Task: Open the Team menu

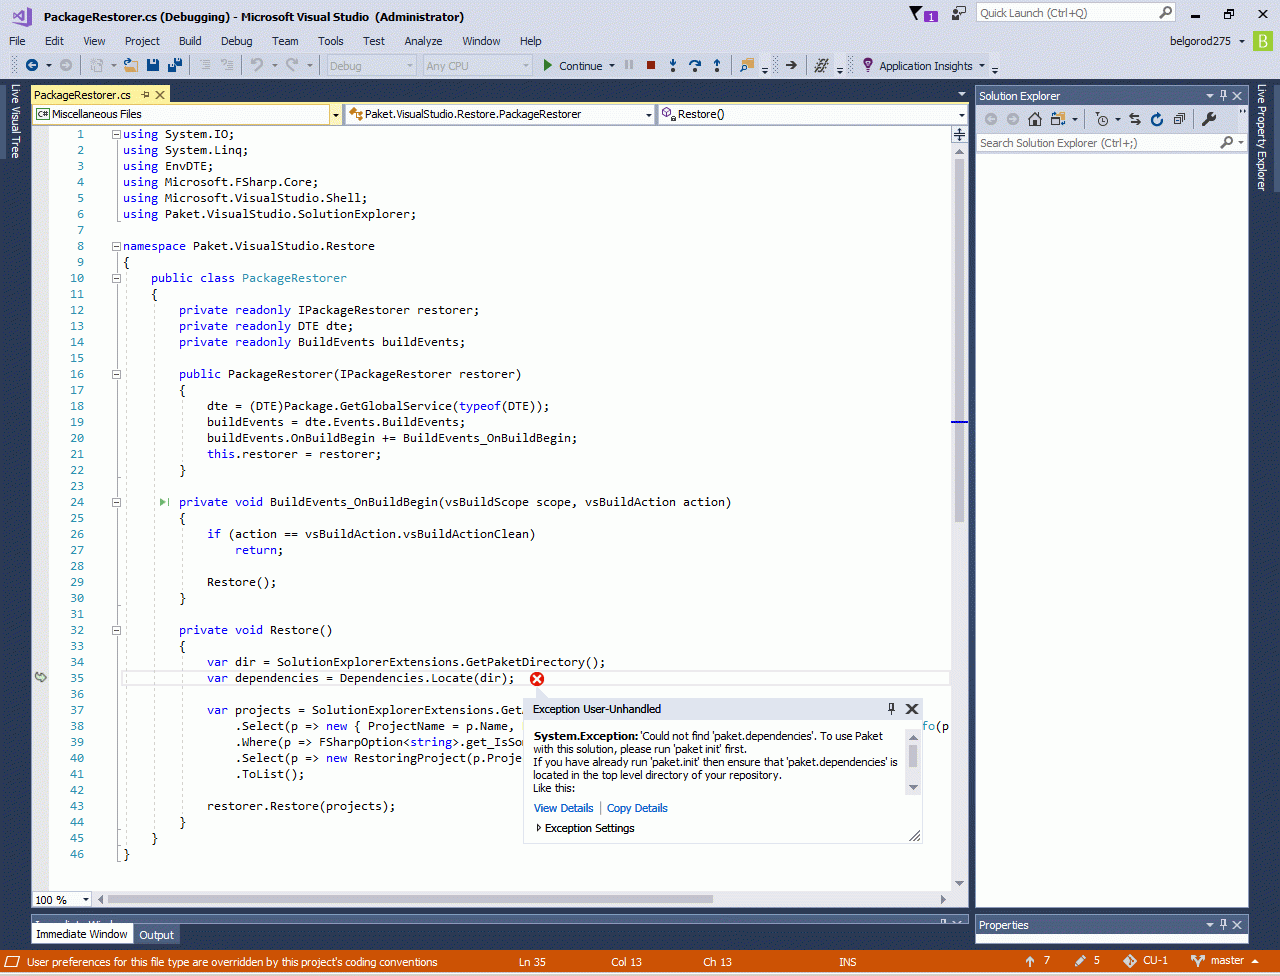Action: point(285,41)
